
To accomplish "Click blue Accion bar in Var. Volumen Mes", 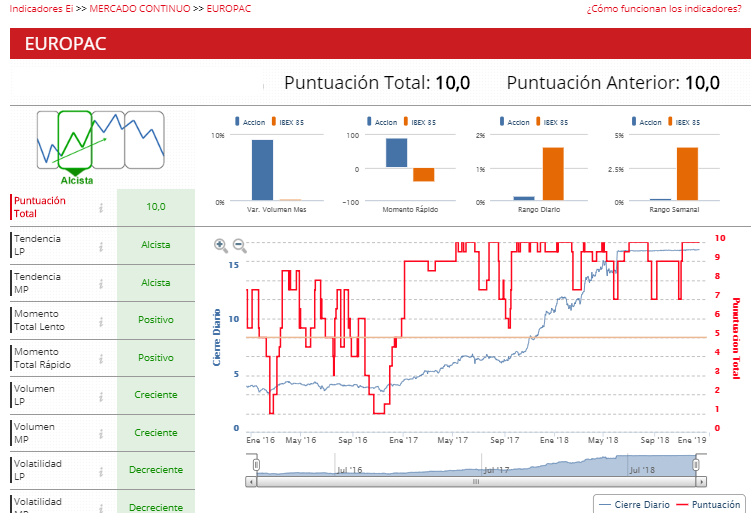I will click(262, 170).
